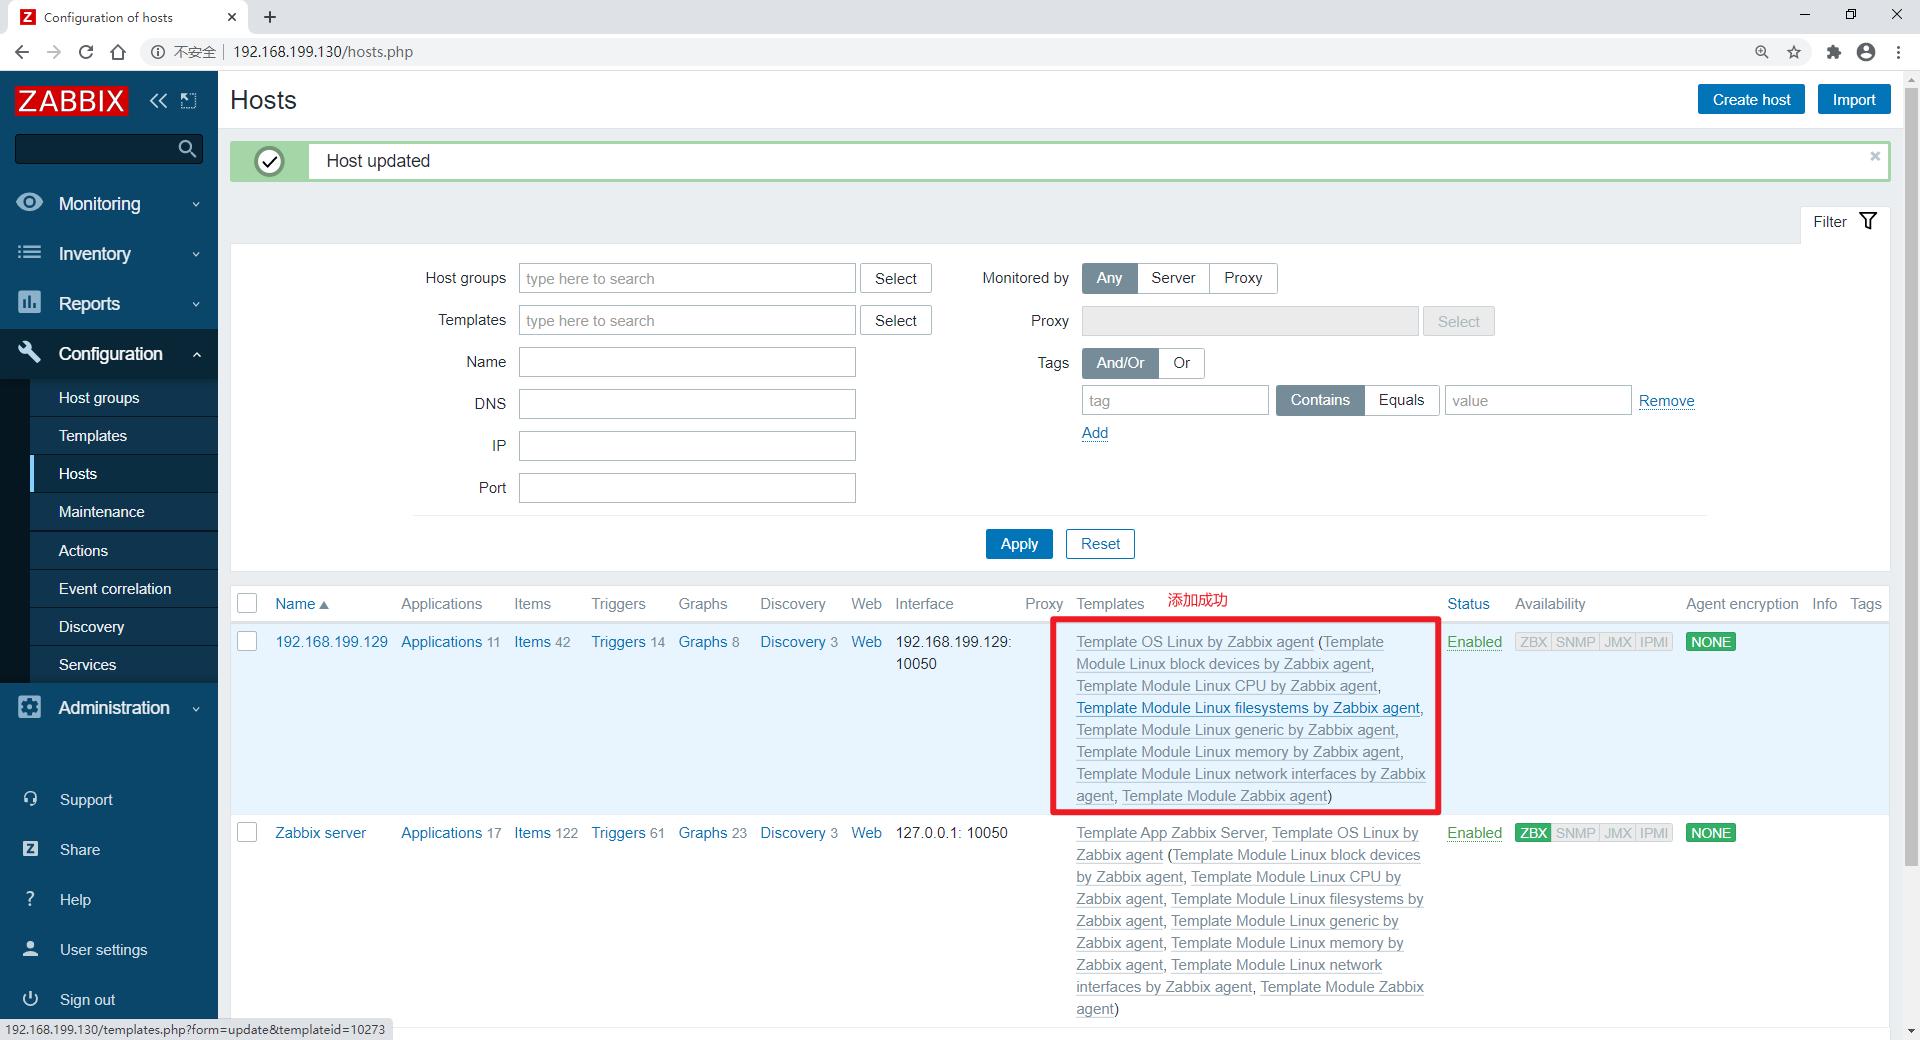The image size is (1920, 1040).
Task: Click the Configuration wrench icon
Action: 30,352
